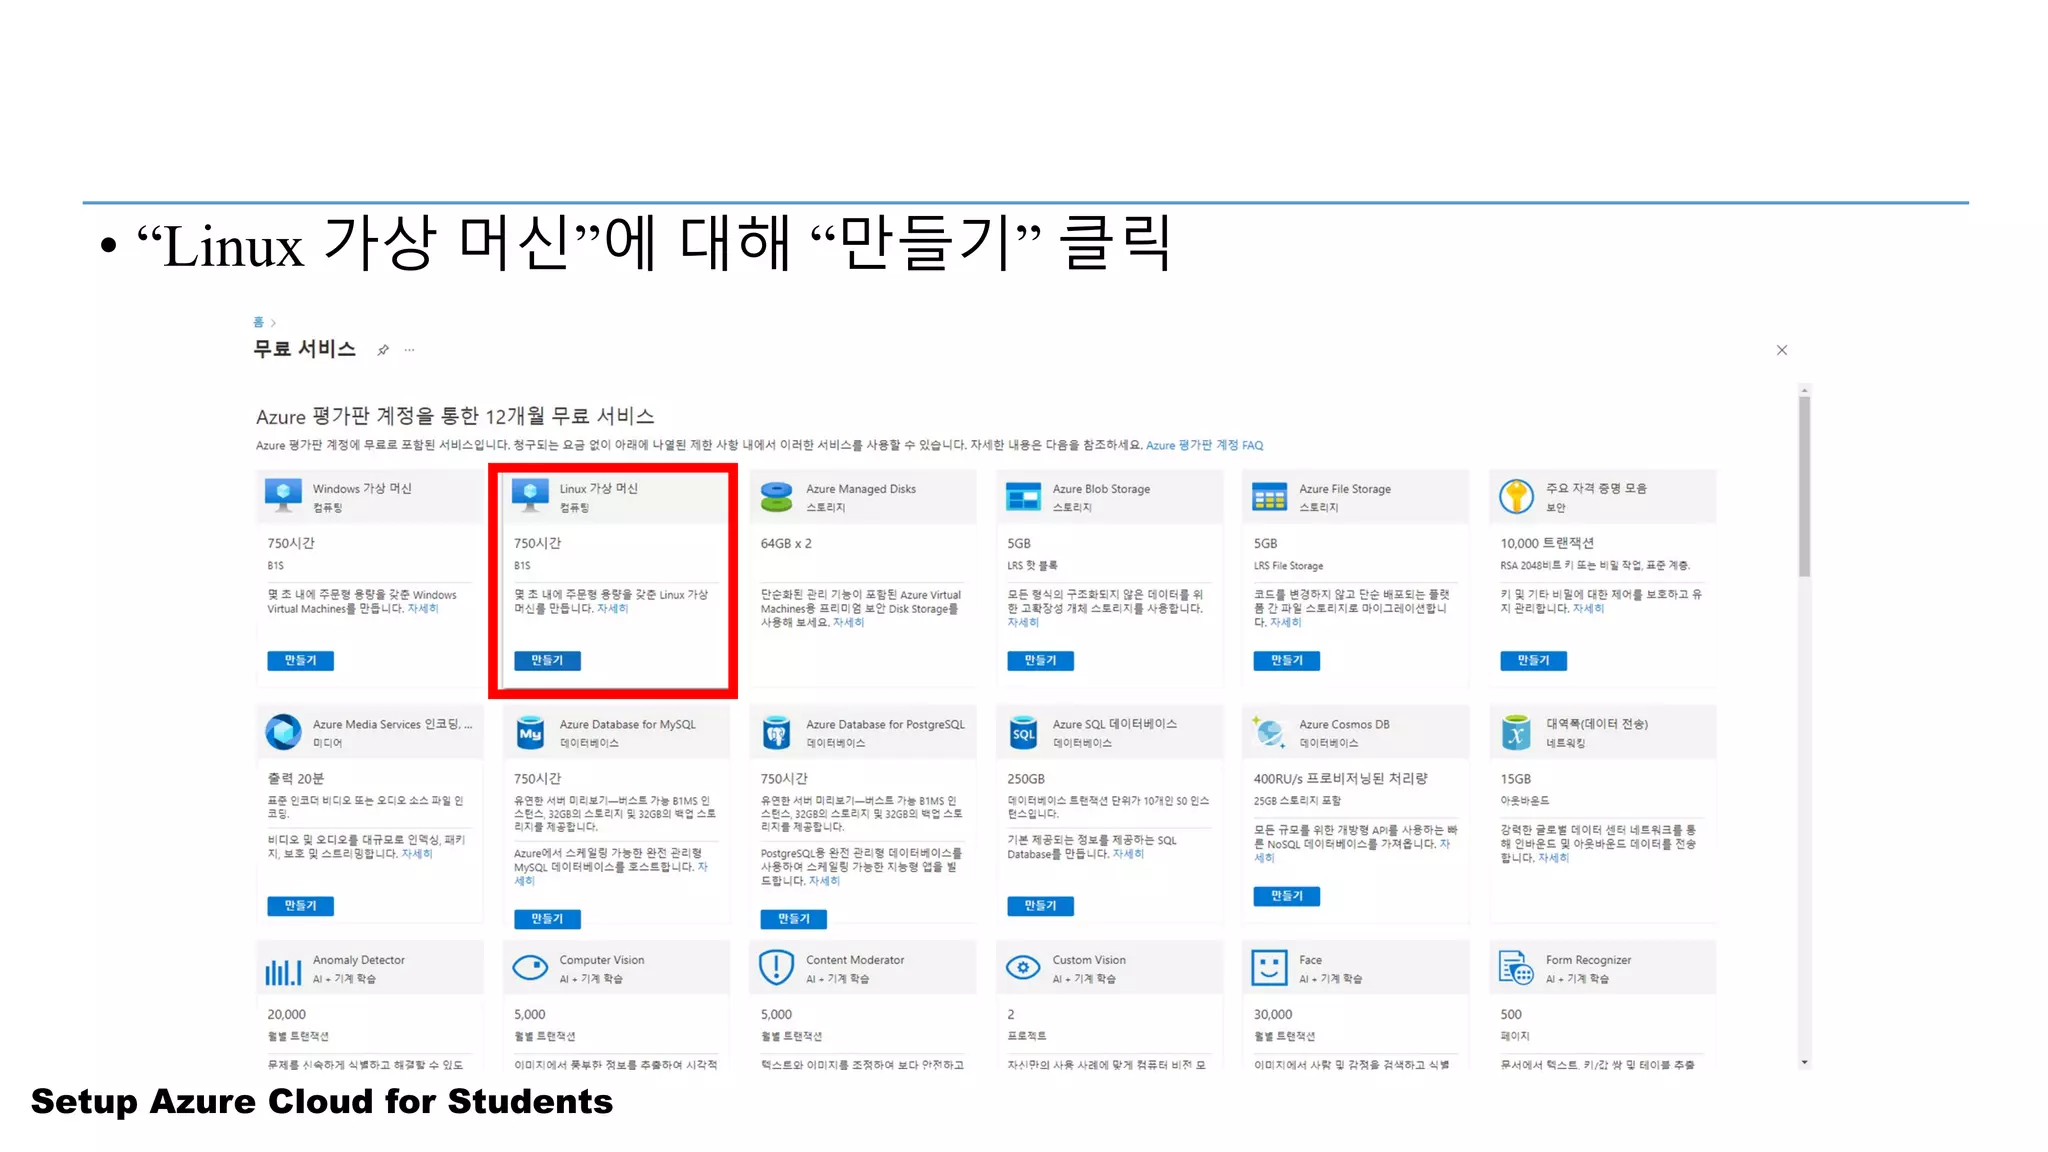Click the Azure Media Services icon
The image size is (2048, 1152).
tap(283, 732)
